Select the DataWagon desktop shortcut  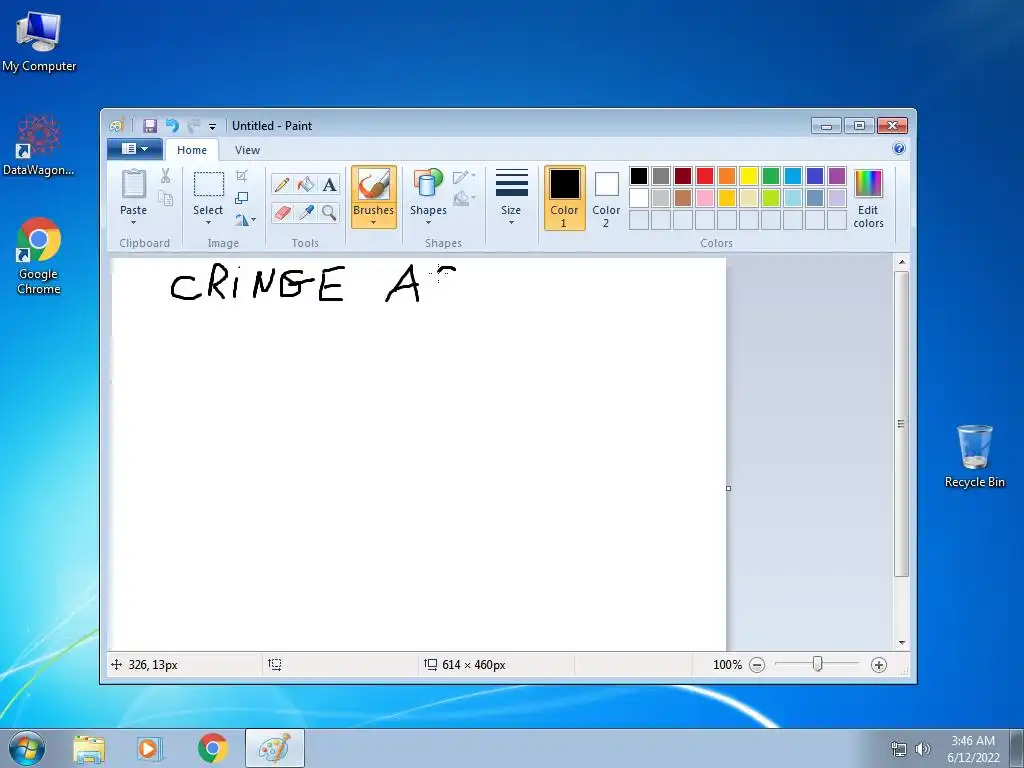(x=39, y=146)
